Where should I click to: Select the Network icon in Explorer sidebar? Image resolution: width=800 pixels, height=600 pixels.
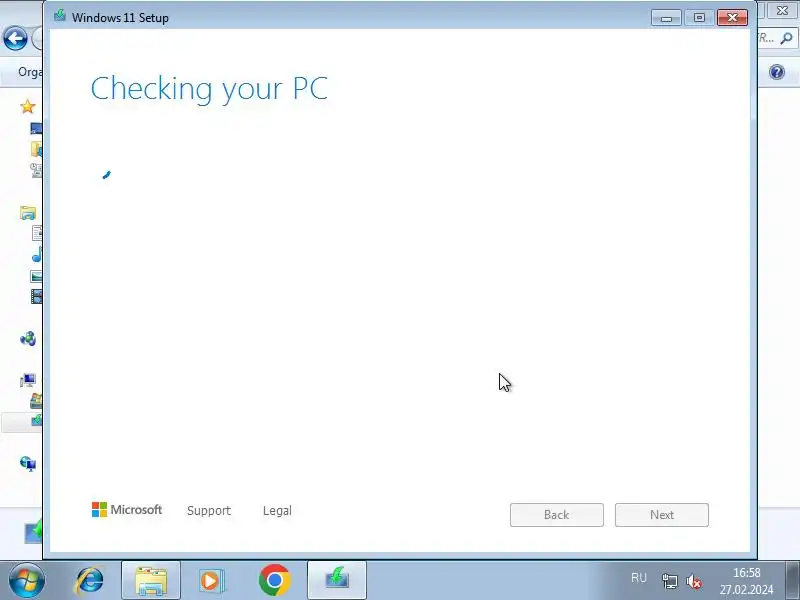28,463
